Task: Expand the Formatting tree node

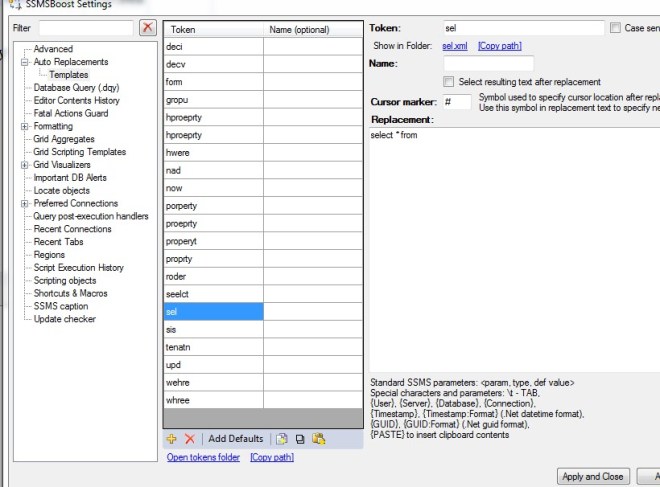Action: [24, 127]
